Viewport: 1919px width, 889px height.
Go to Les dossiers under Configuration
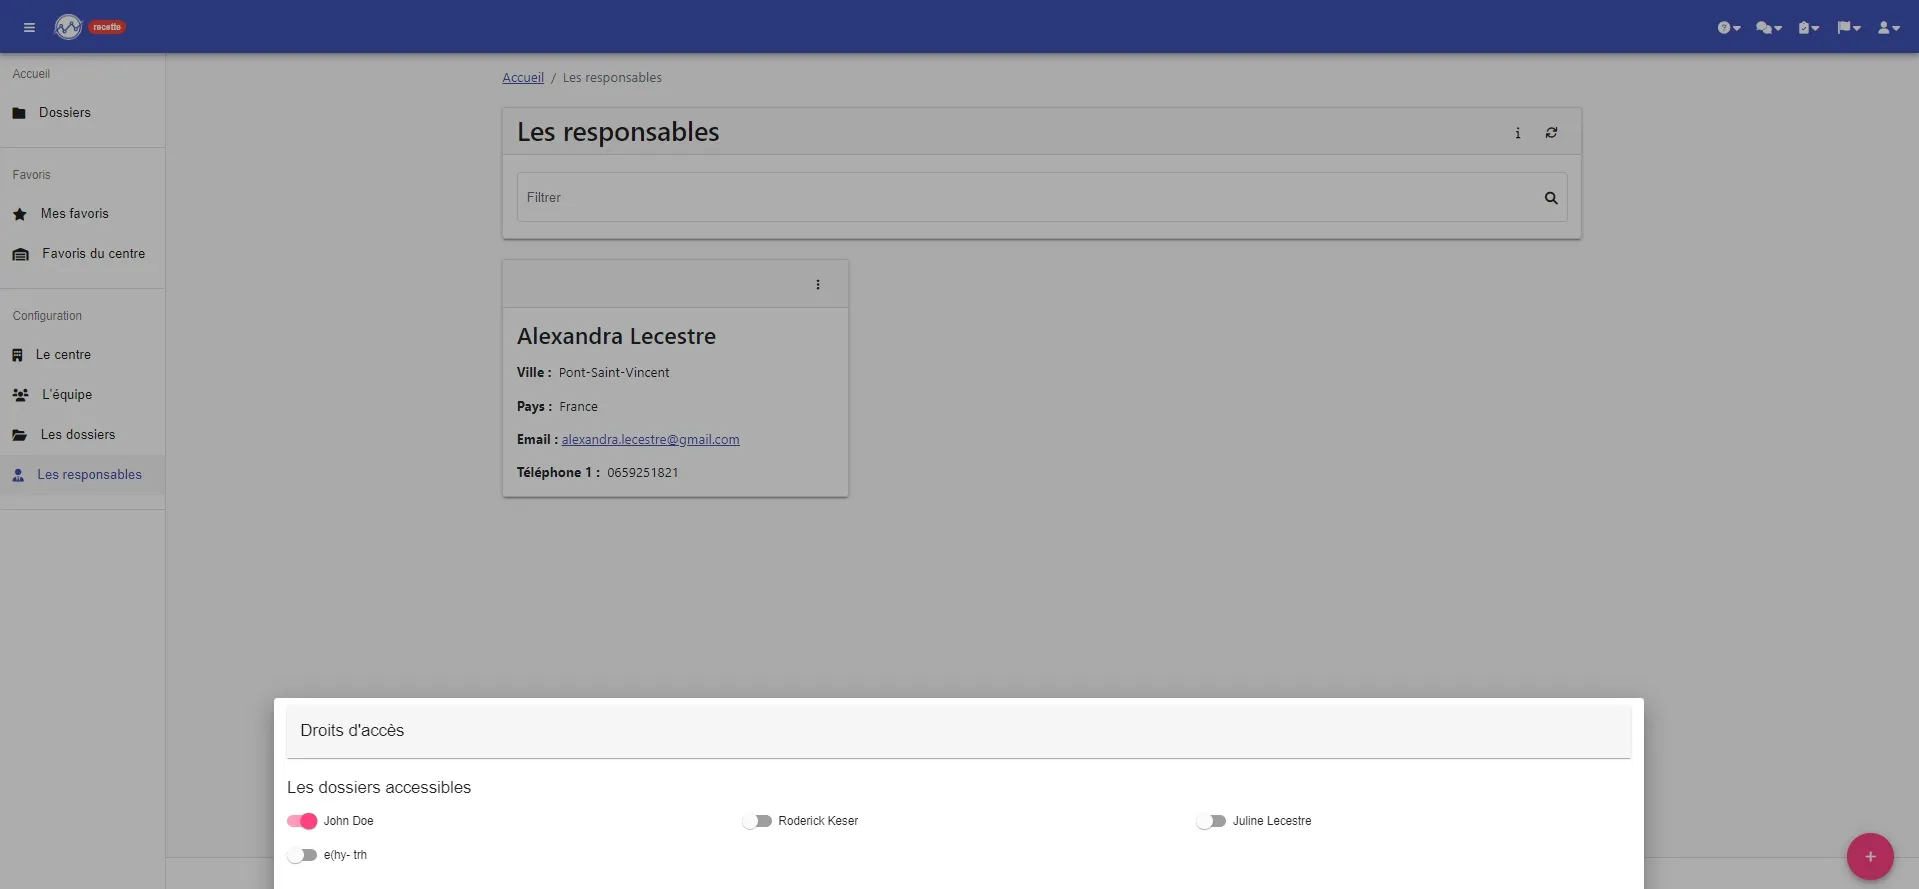[82, 435]
